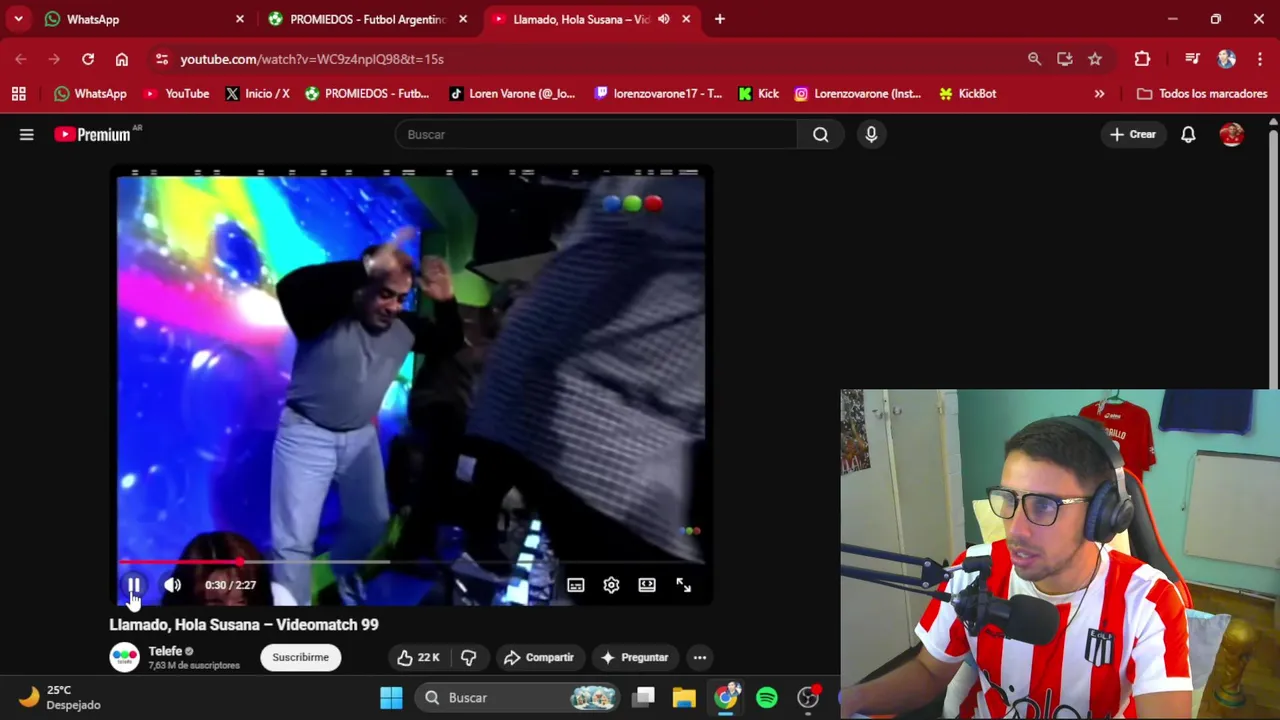Open Chrome three-dot menu

tap(1259, 59)
